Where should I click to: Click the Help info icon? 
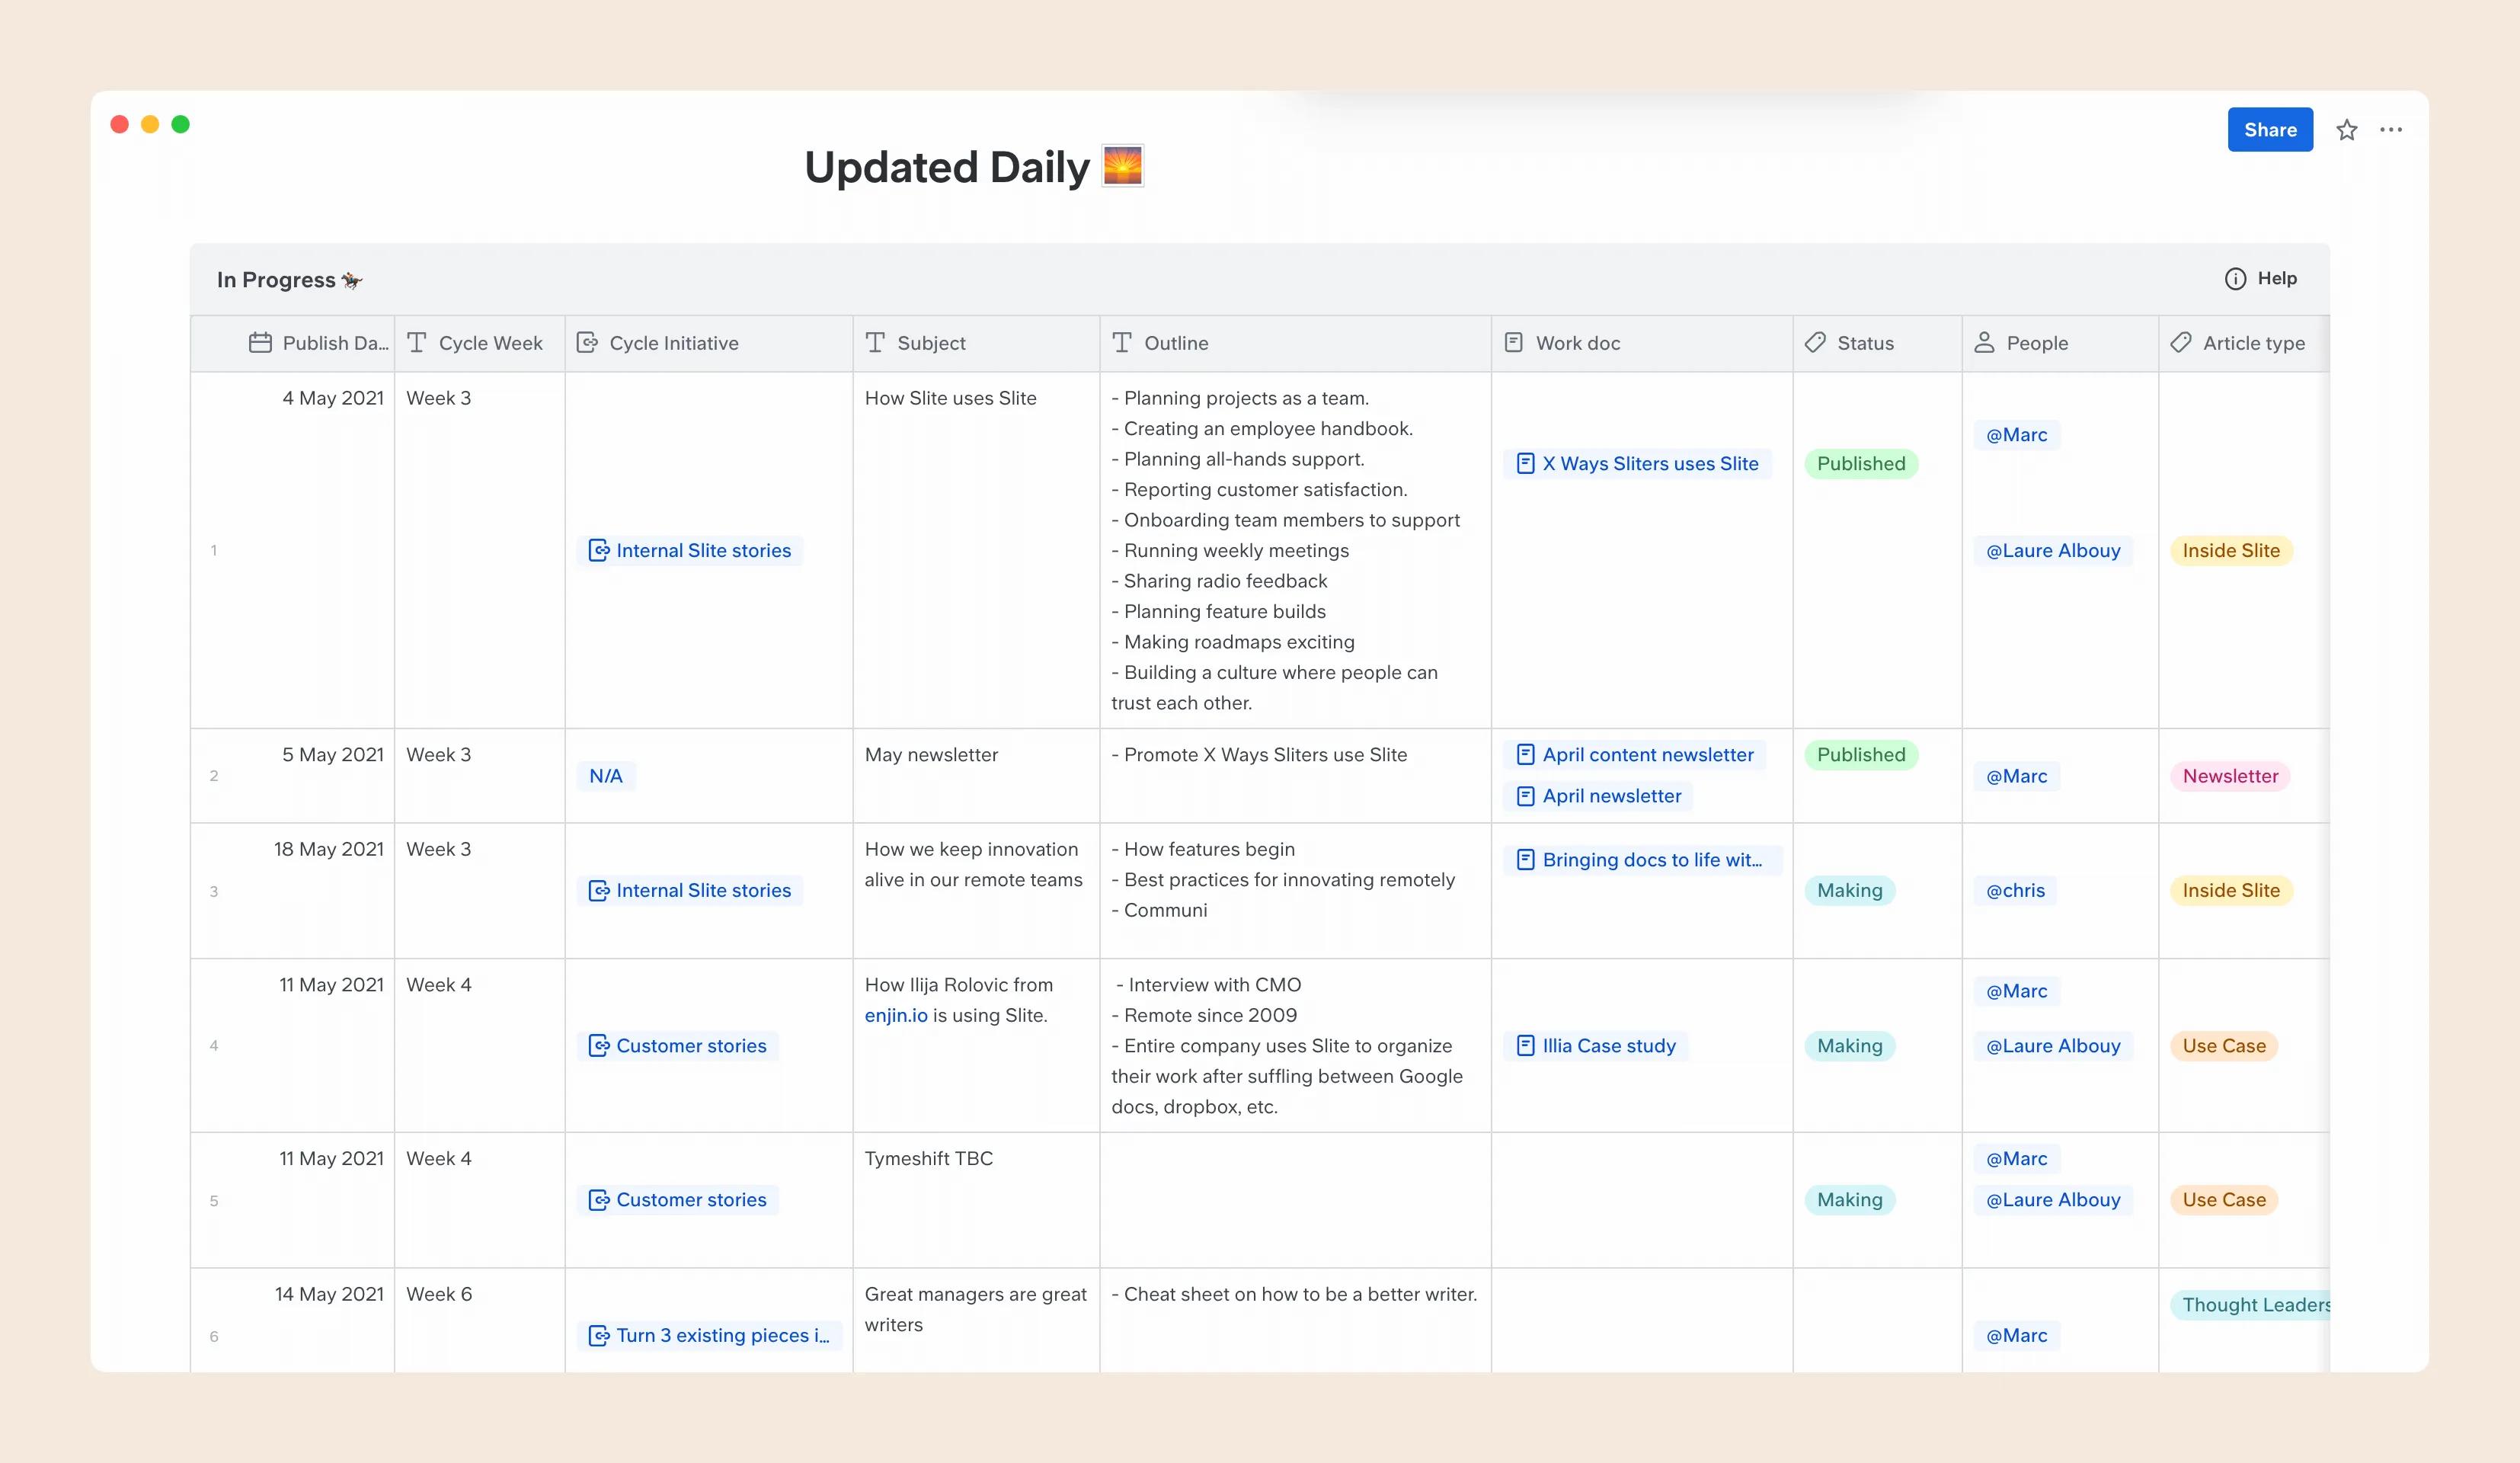click(x=2235, y=279)
